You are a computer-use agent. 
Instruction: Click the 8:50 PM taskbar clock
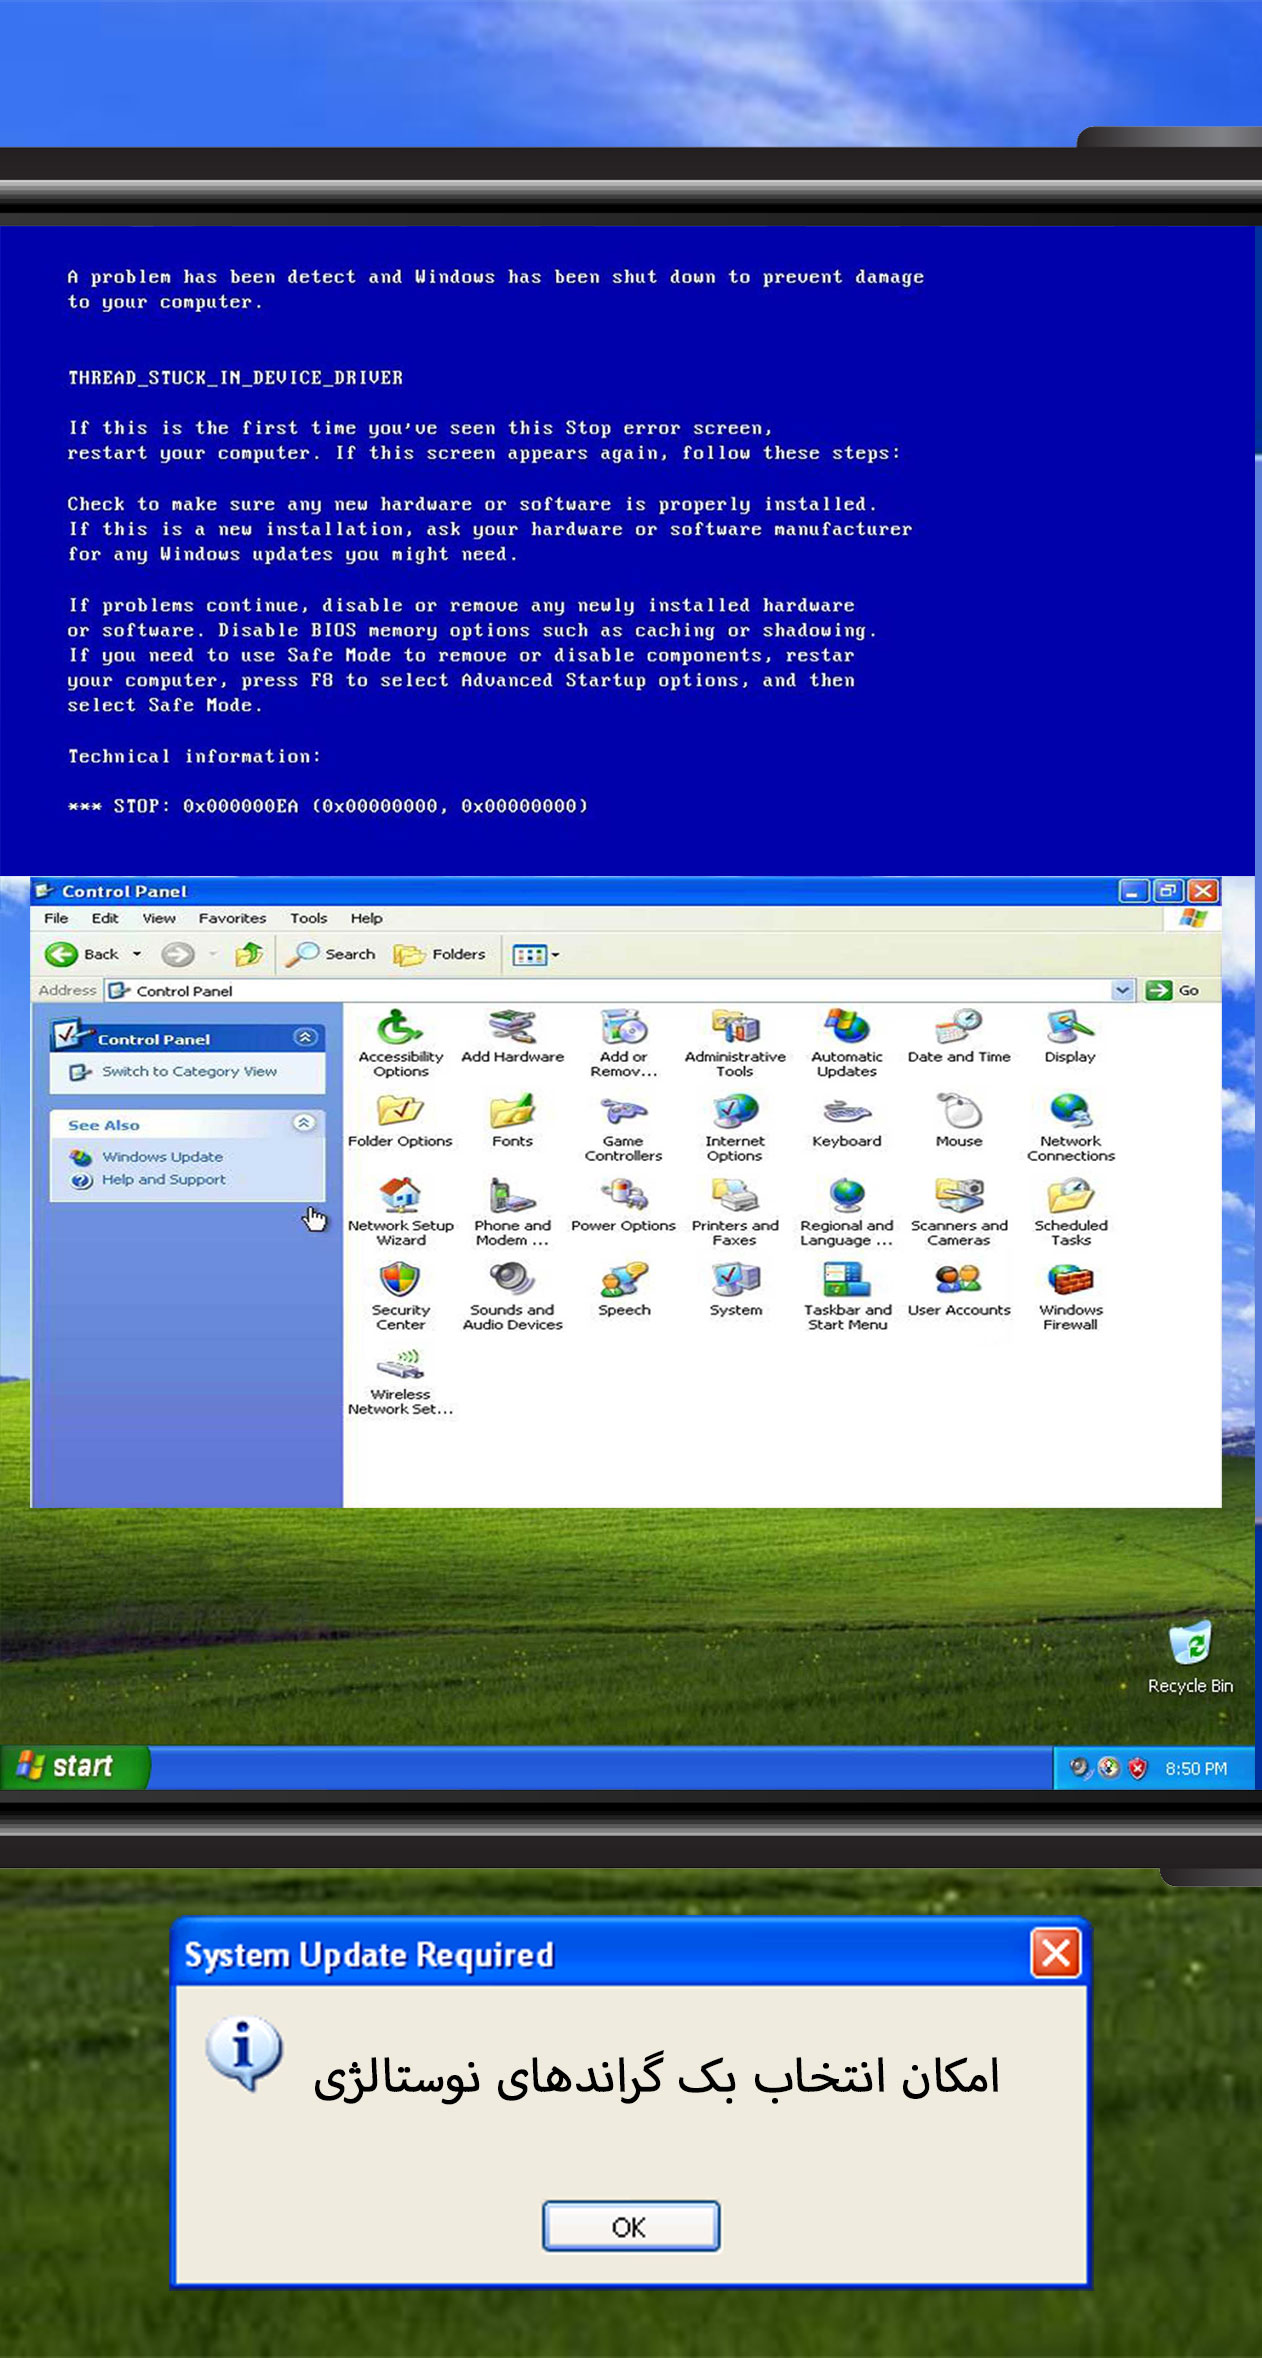point(1196,1768)
